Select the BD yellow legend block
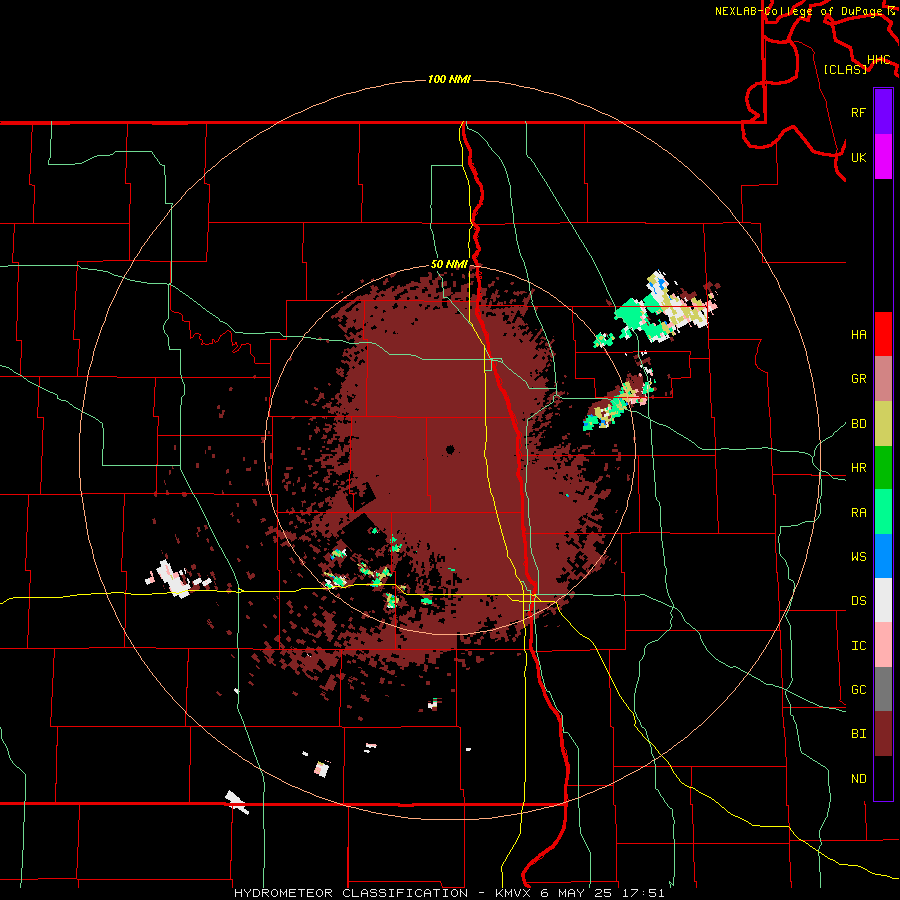 click(x=883, y=423)
